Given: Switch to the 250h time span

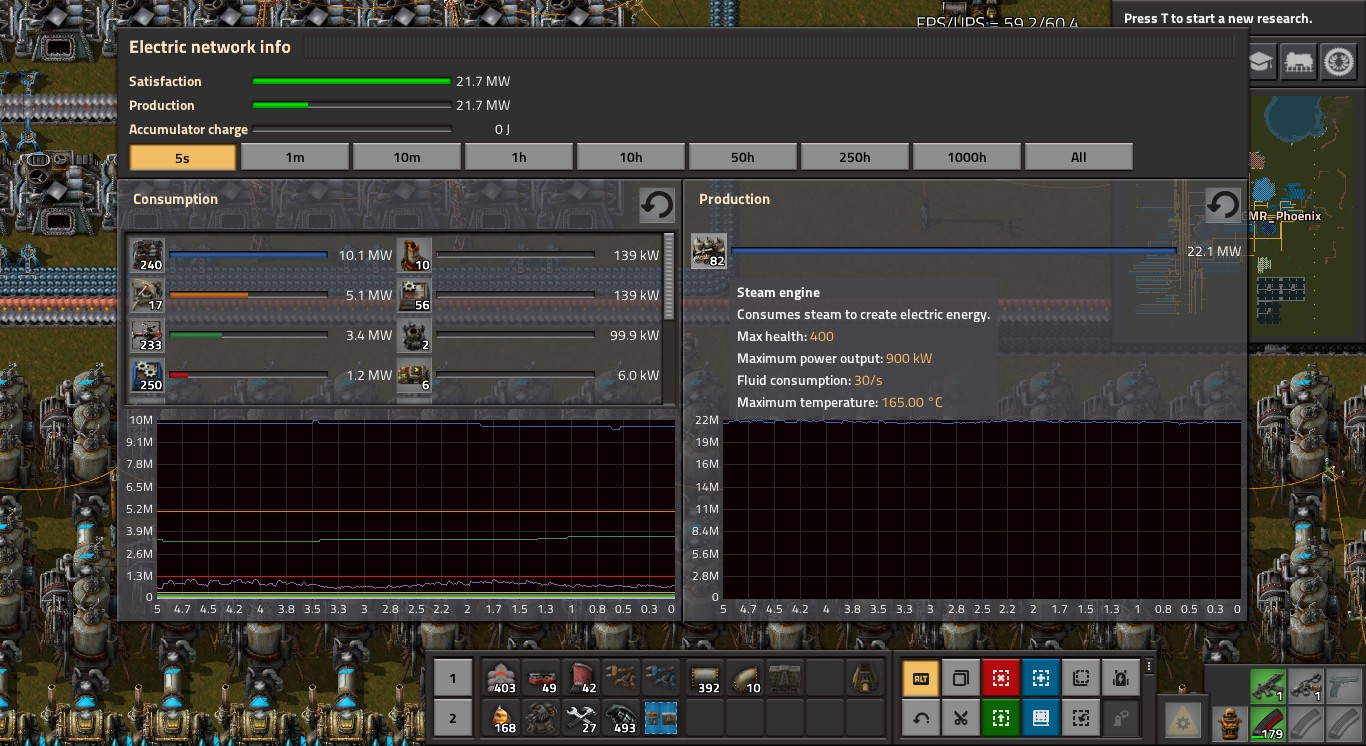Looking at the screenshot, I should 855,157.
